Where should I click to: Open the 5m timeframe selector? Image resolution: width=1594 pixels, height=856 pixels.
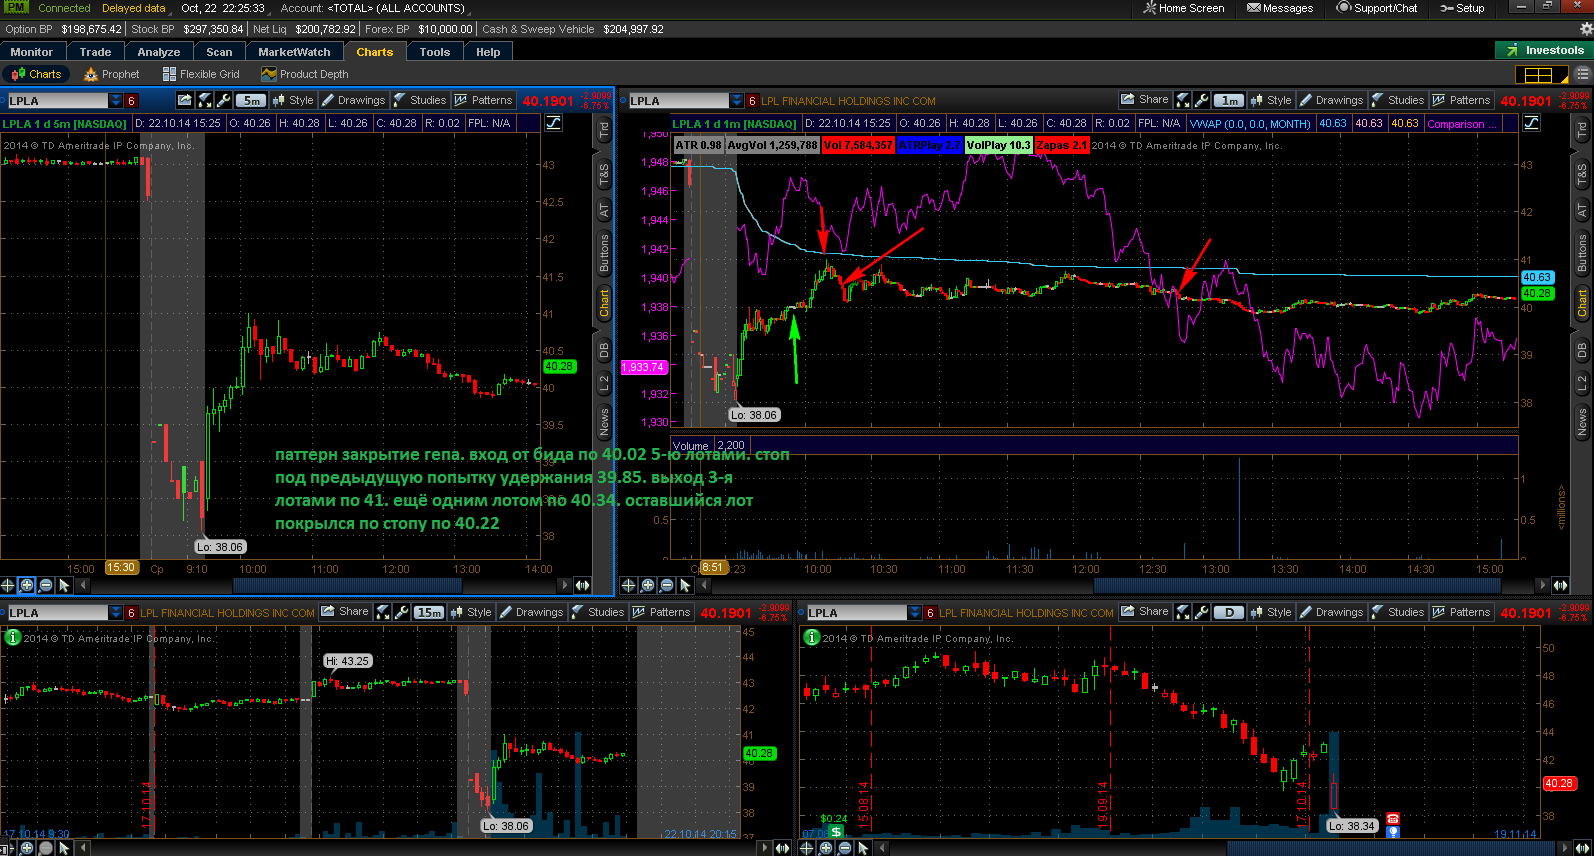(252, 100)
